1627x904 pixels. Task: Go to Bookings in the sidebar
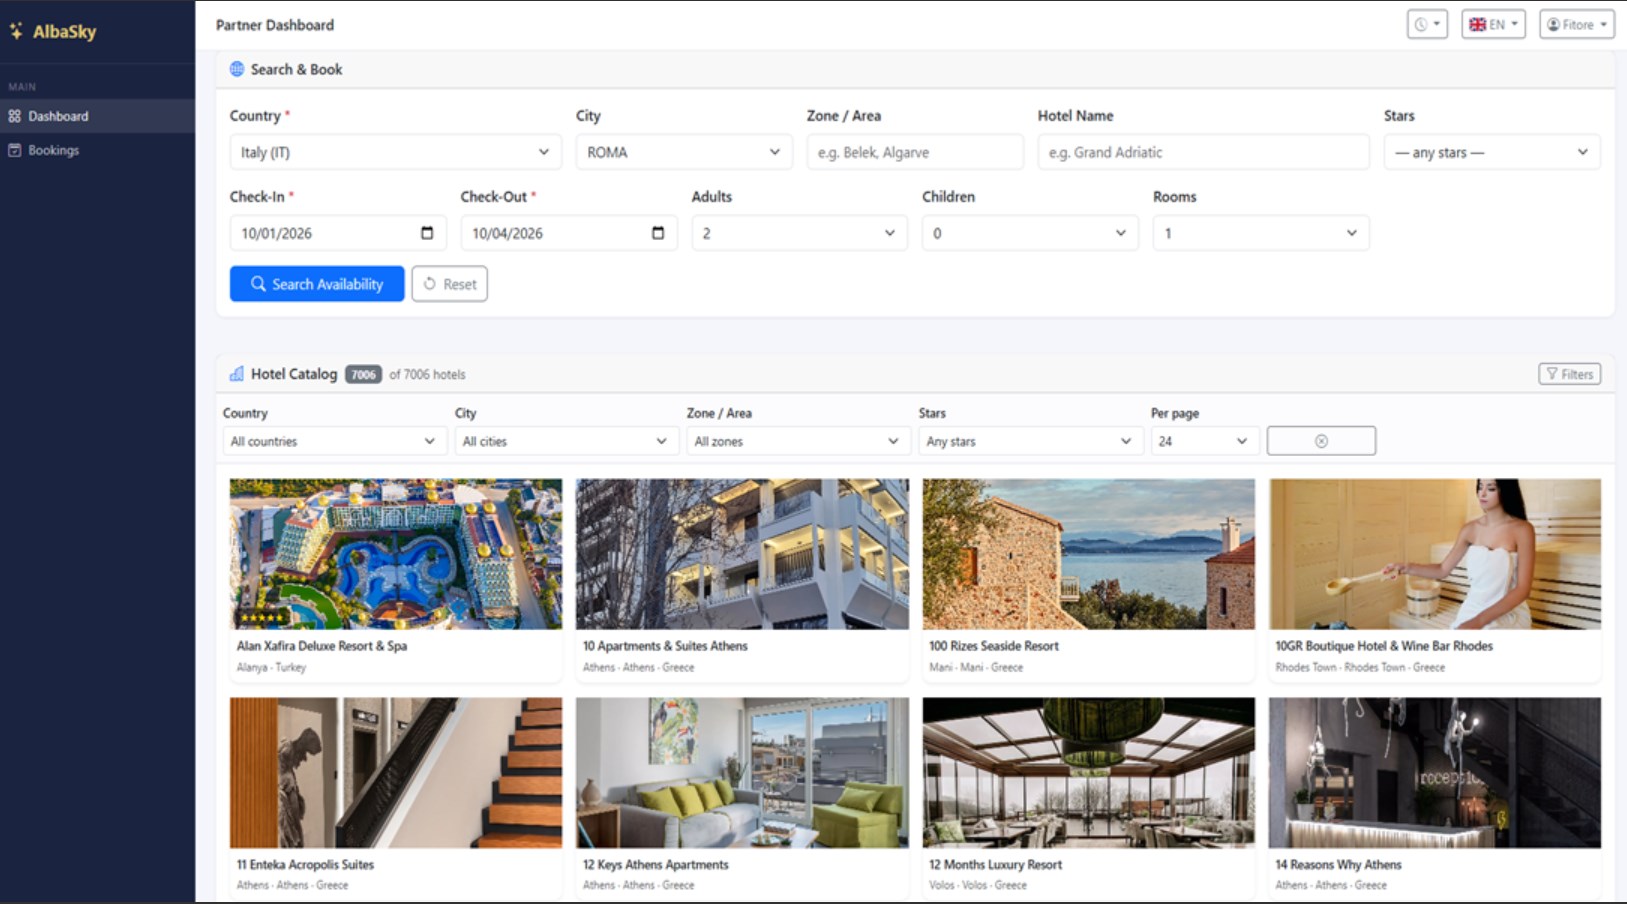53,150
